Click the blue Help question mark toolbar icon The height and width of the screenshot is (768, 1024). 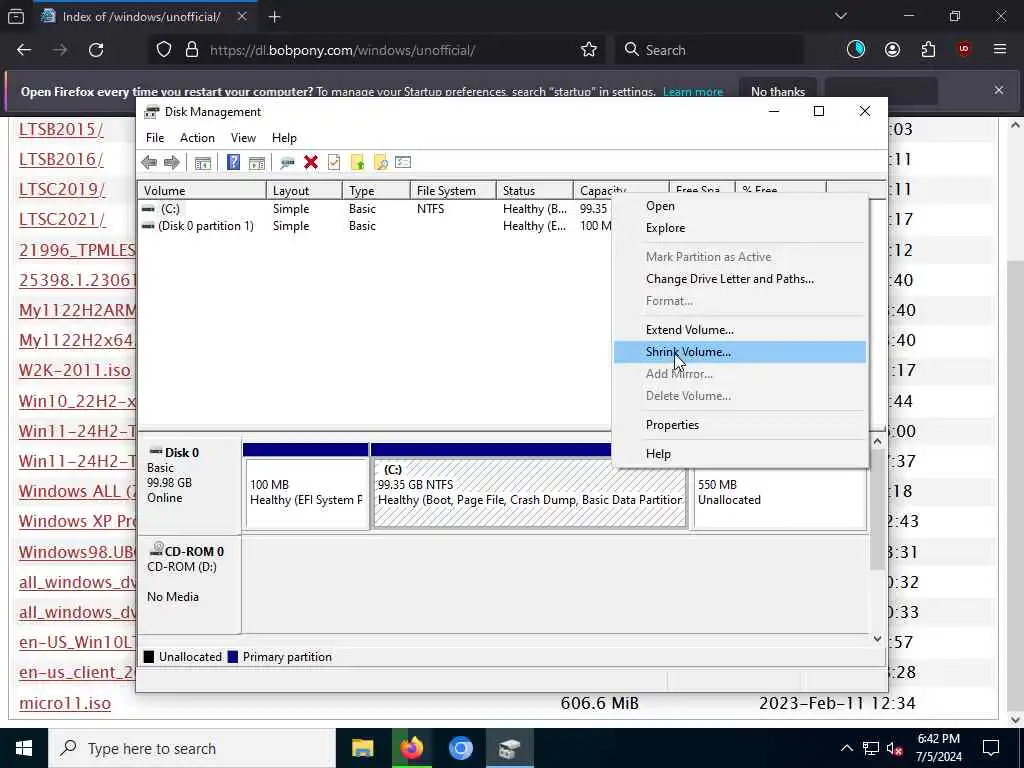pyautogui.click(x=233, y=163)
